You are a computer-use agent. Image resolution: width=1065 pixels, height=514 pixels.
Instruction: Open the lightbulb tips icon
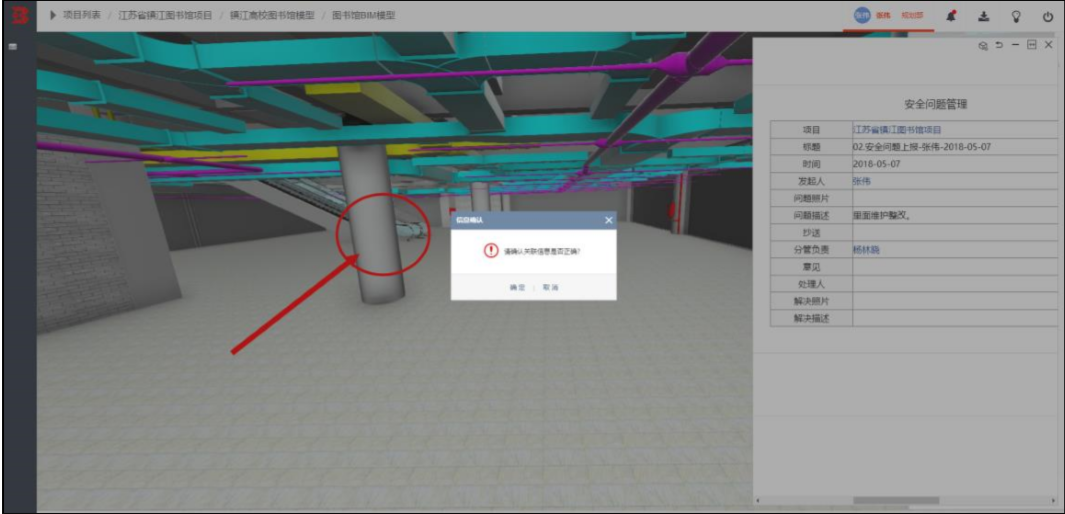coord(1016,16)
